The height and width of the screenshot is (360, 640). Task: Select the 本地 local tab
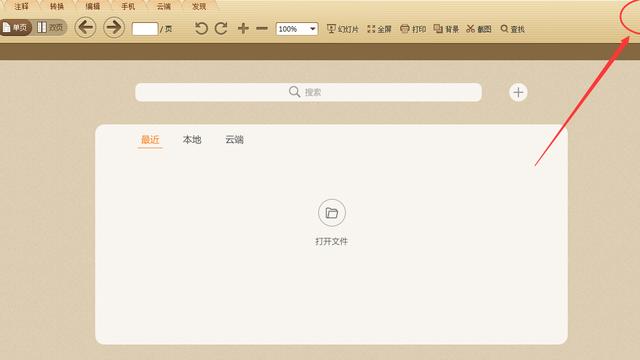[192, 140]
